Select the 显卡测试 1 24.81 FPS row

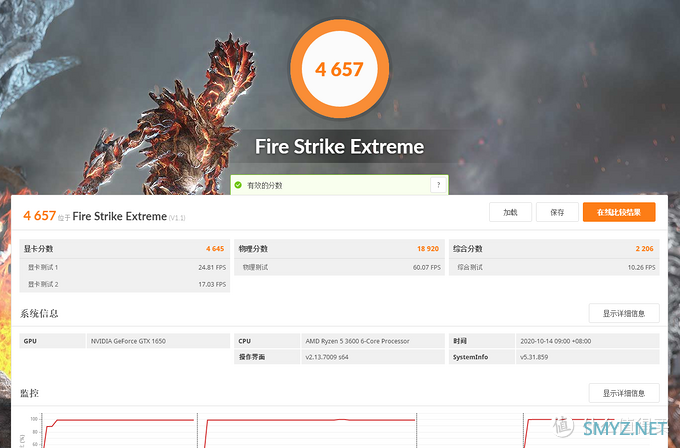124,267
